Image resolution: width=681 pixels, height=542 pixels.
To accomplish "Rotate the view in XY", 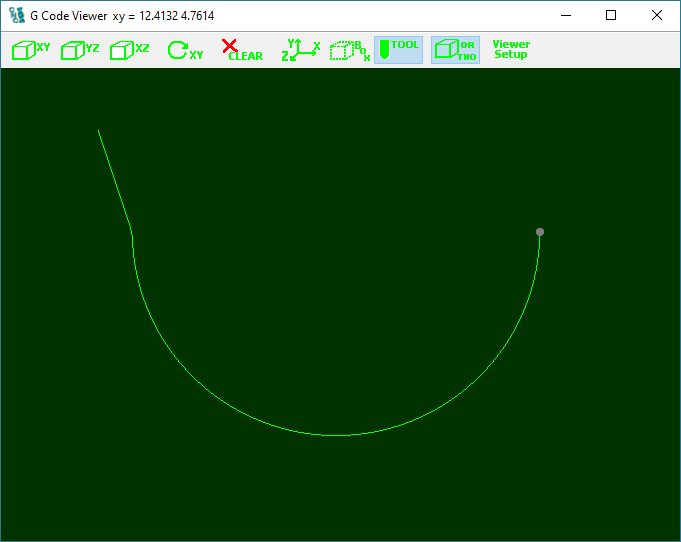I will point(184,50).
